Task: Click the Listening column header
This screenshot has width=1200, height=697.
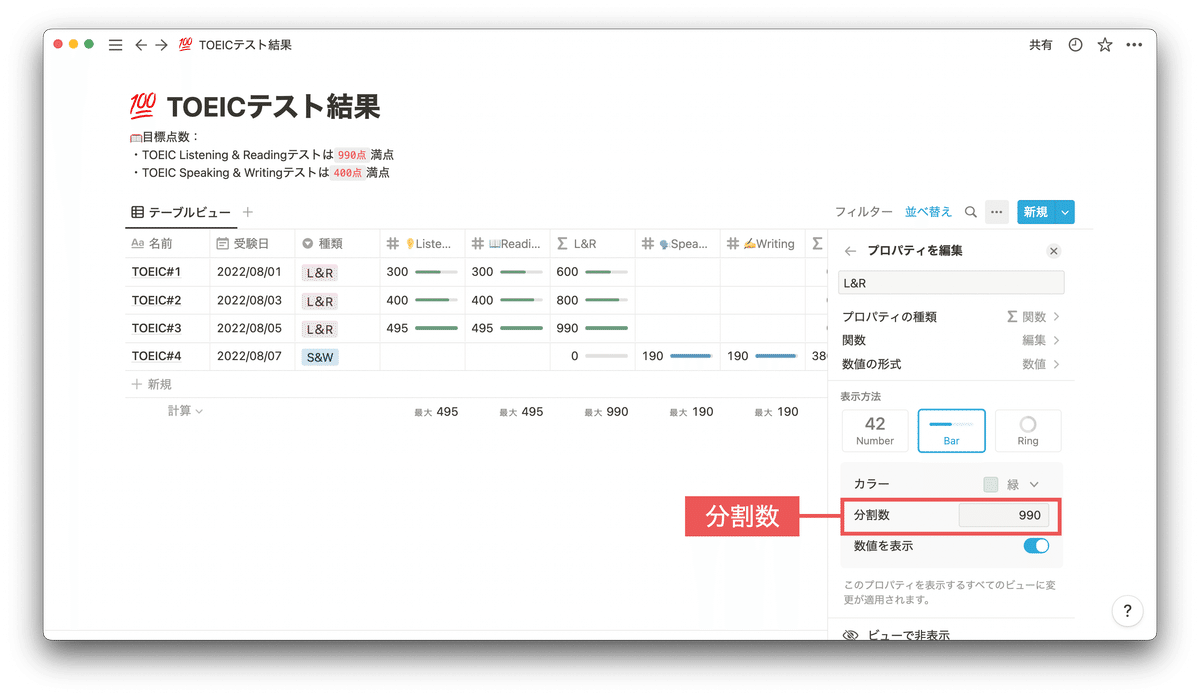Action: [x=423, y=243]
